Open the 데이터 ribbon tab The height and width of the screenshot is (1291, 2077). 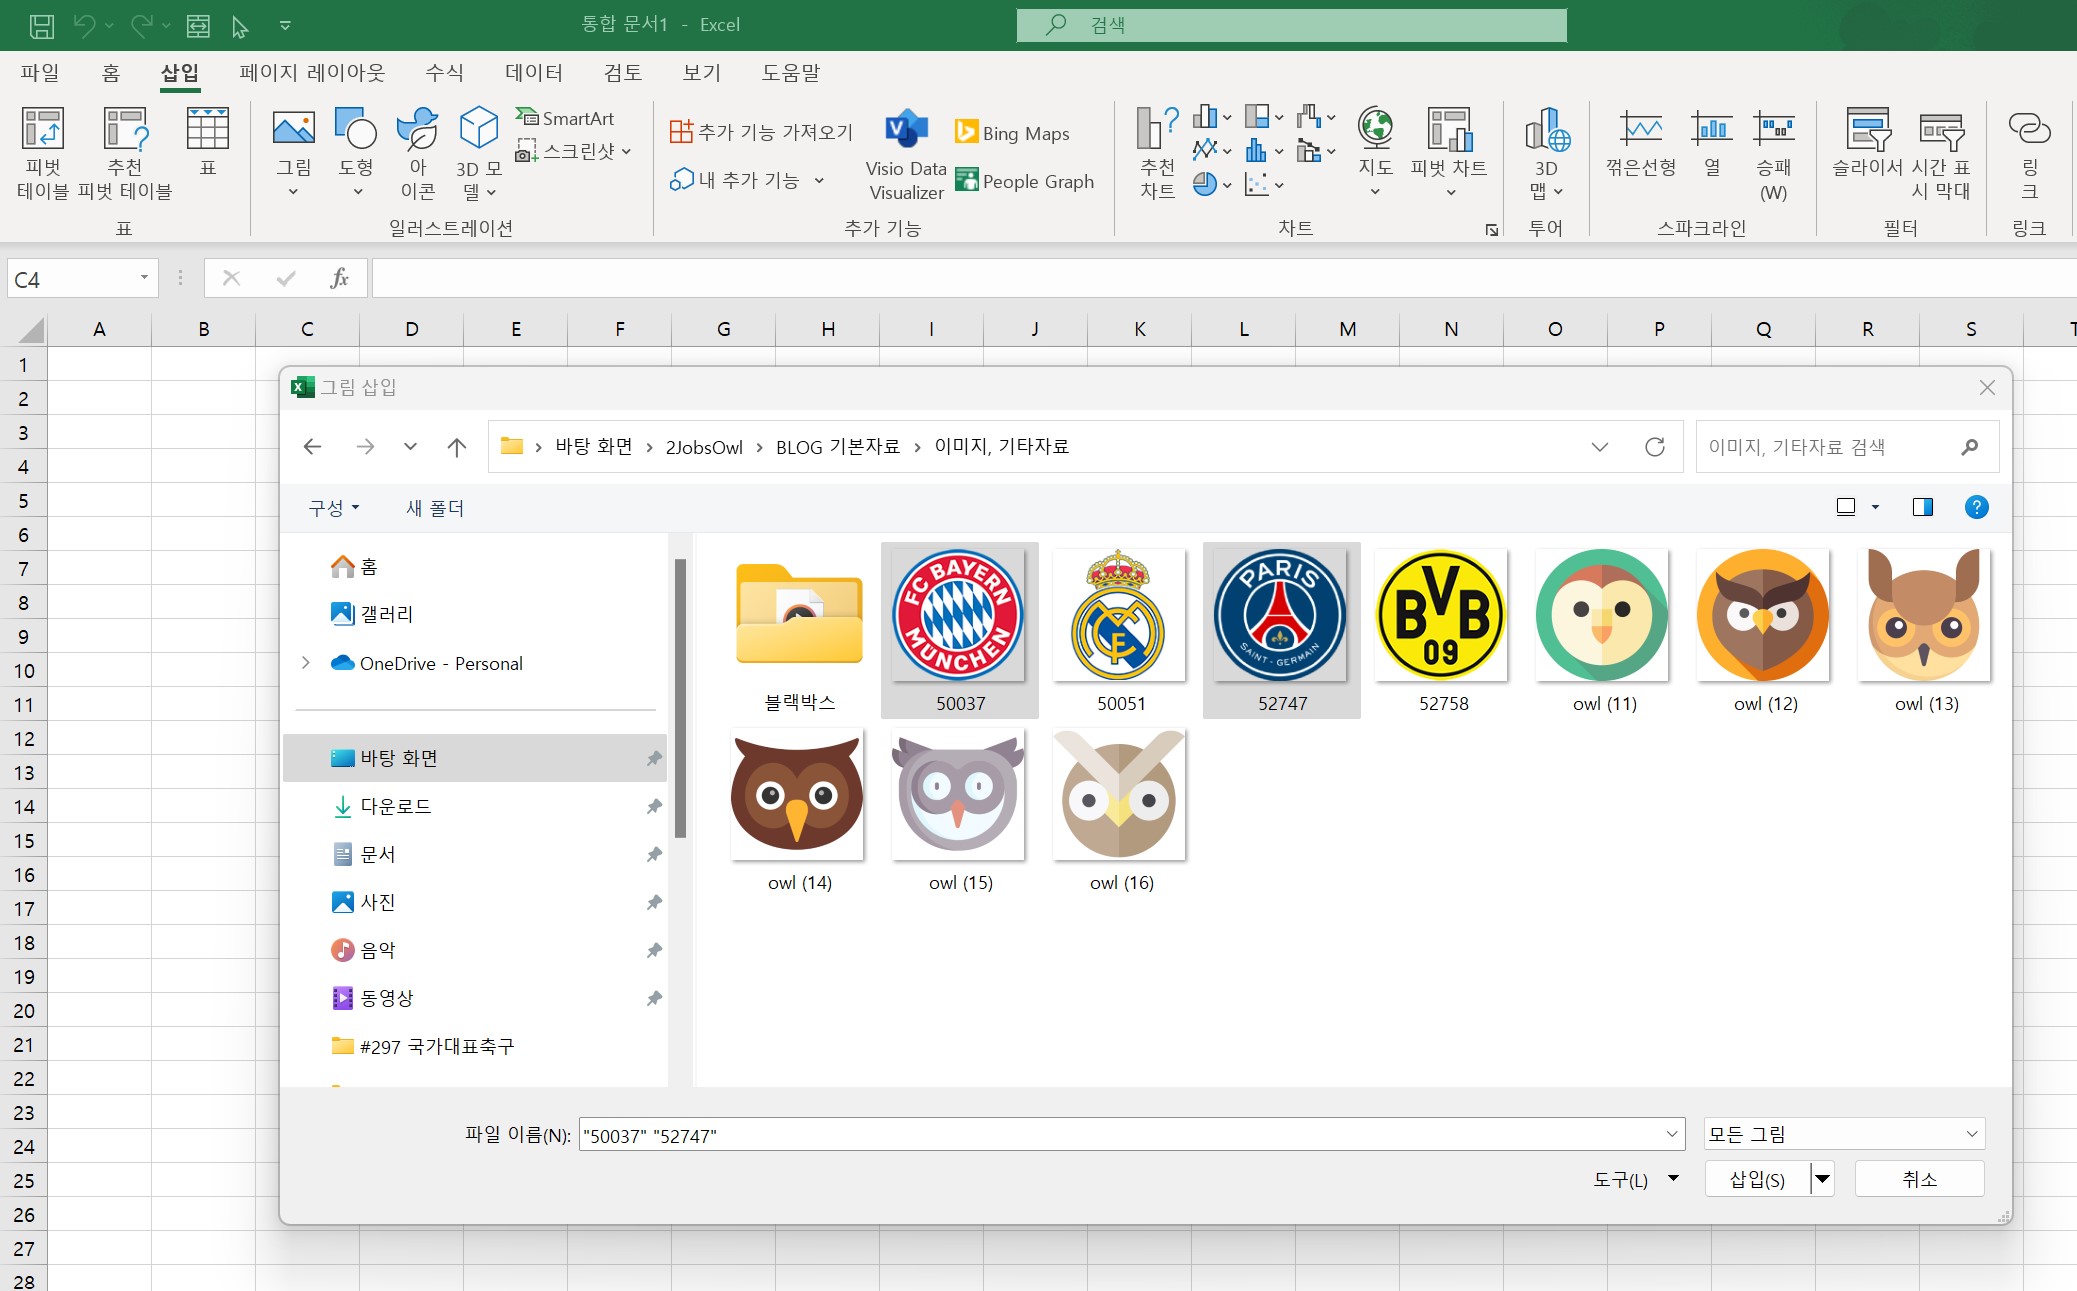534,73
